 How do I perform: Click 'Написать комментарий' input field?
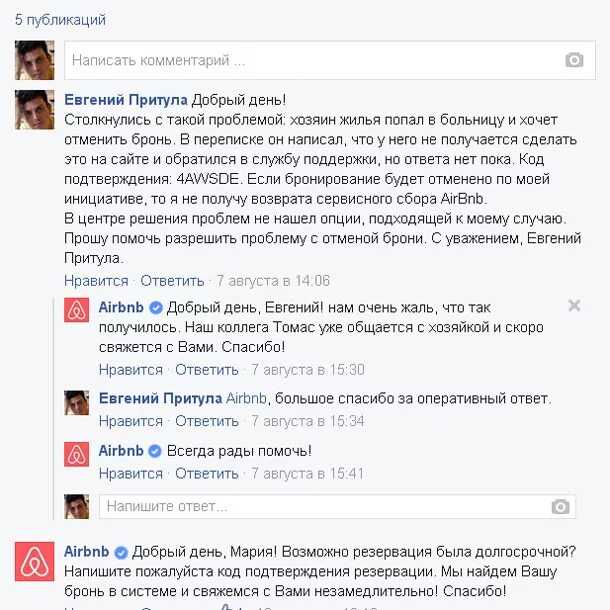[x=330, y=60]
